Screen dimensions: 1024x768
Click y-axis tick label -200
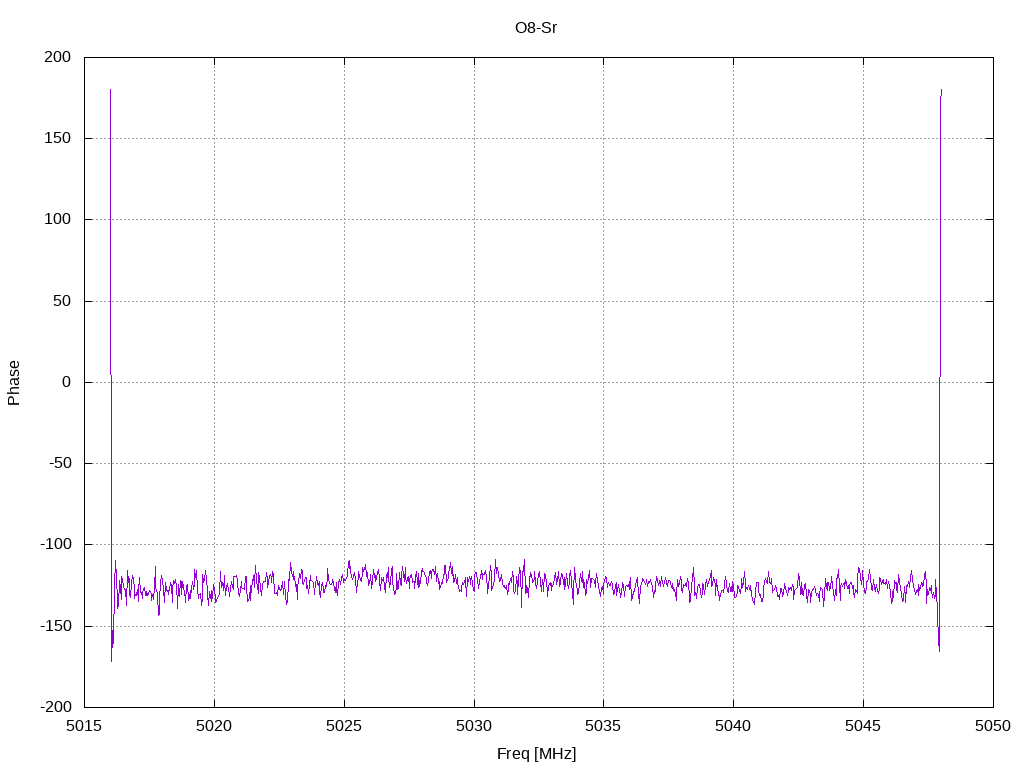pyautogui.click(x=56, y=707)
